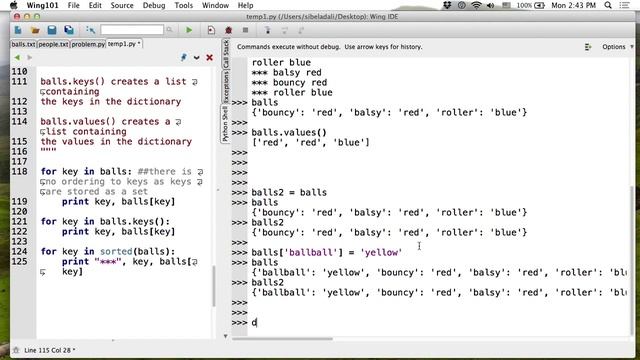640x360 pixels.
Task: Click the toolbar search magnifier icon
Action: 169,30
